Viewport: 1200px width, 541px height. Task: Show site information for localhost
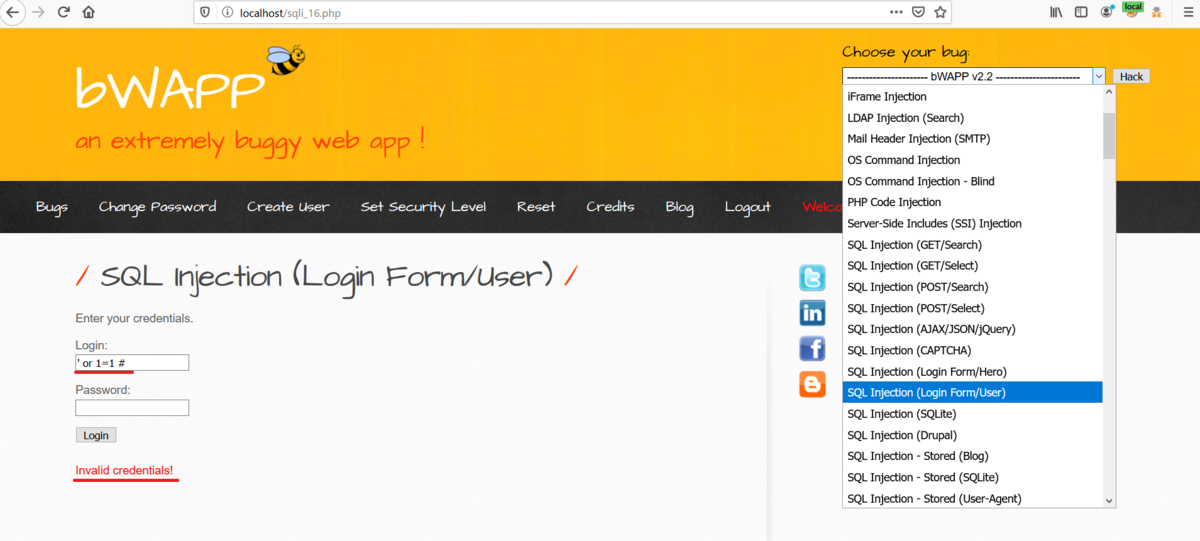(x=226, y=12)
